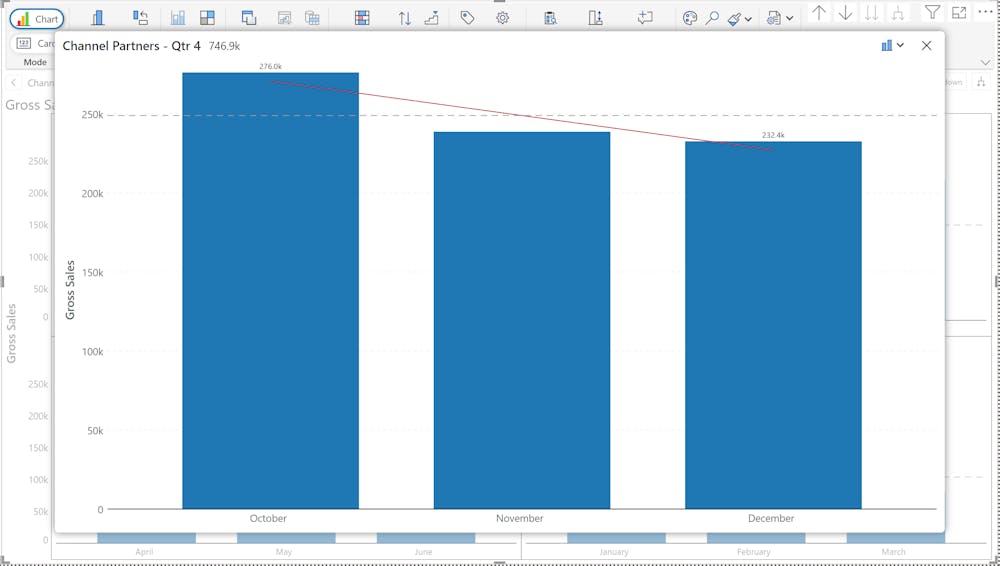
Task: Click the background February axis label
Action: 754,552
